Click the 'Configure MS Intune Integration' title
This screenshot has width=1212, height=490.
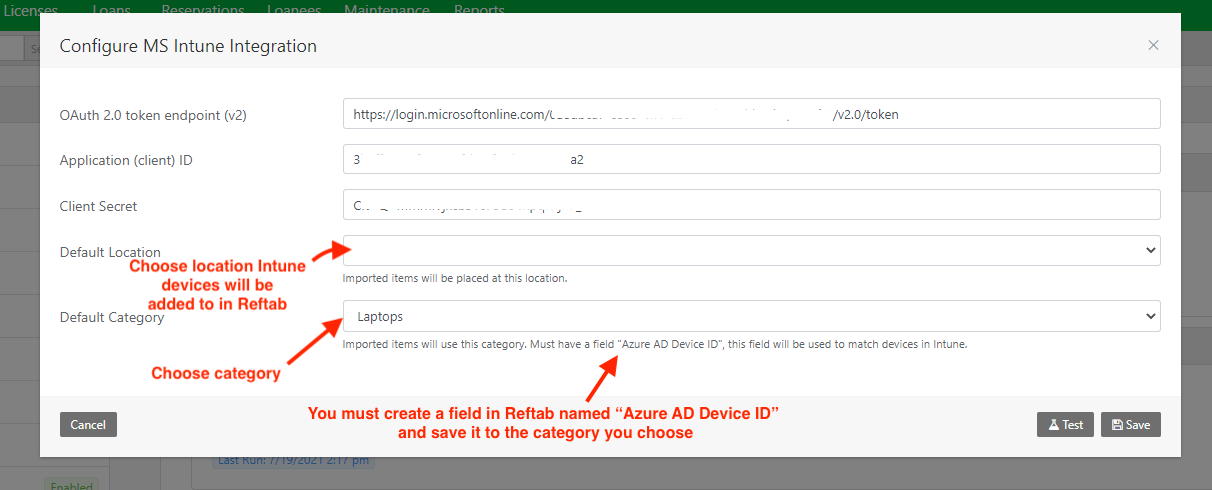point(188,46)
